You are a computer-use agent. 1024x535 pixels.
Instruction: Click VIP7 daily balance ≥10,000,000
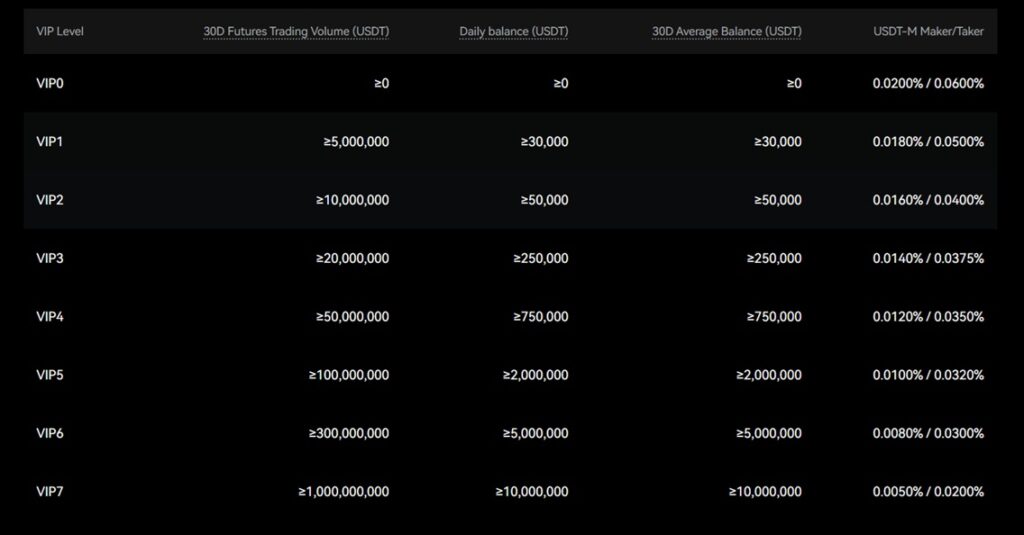pos(532,491)
